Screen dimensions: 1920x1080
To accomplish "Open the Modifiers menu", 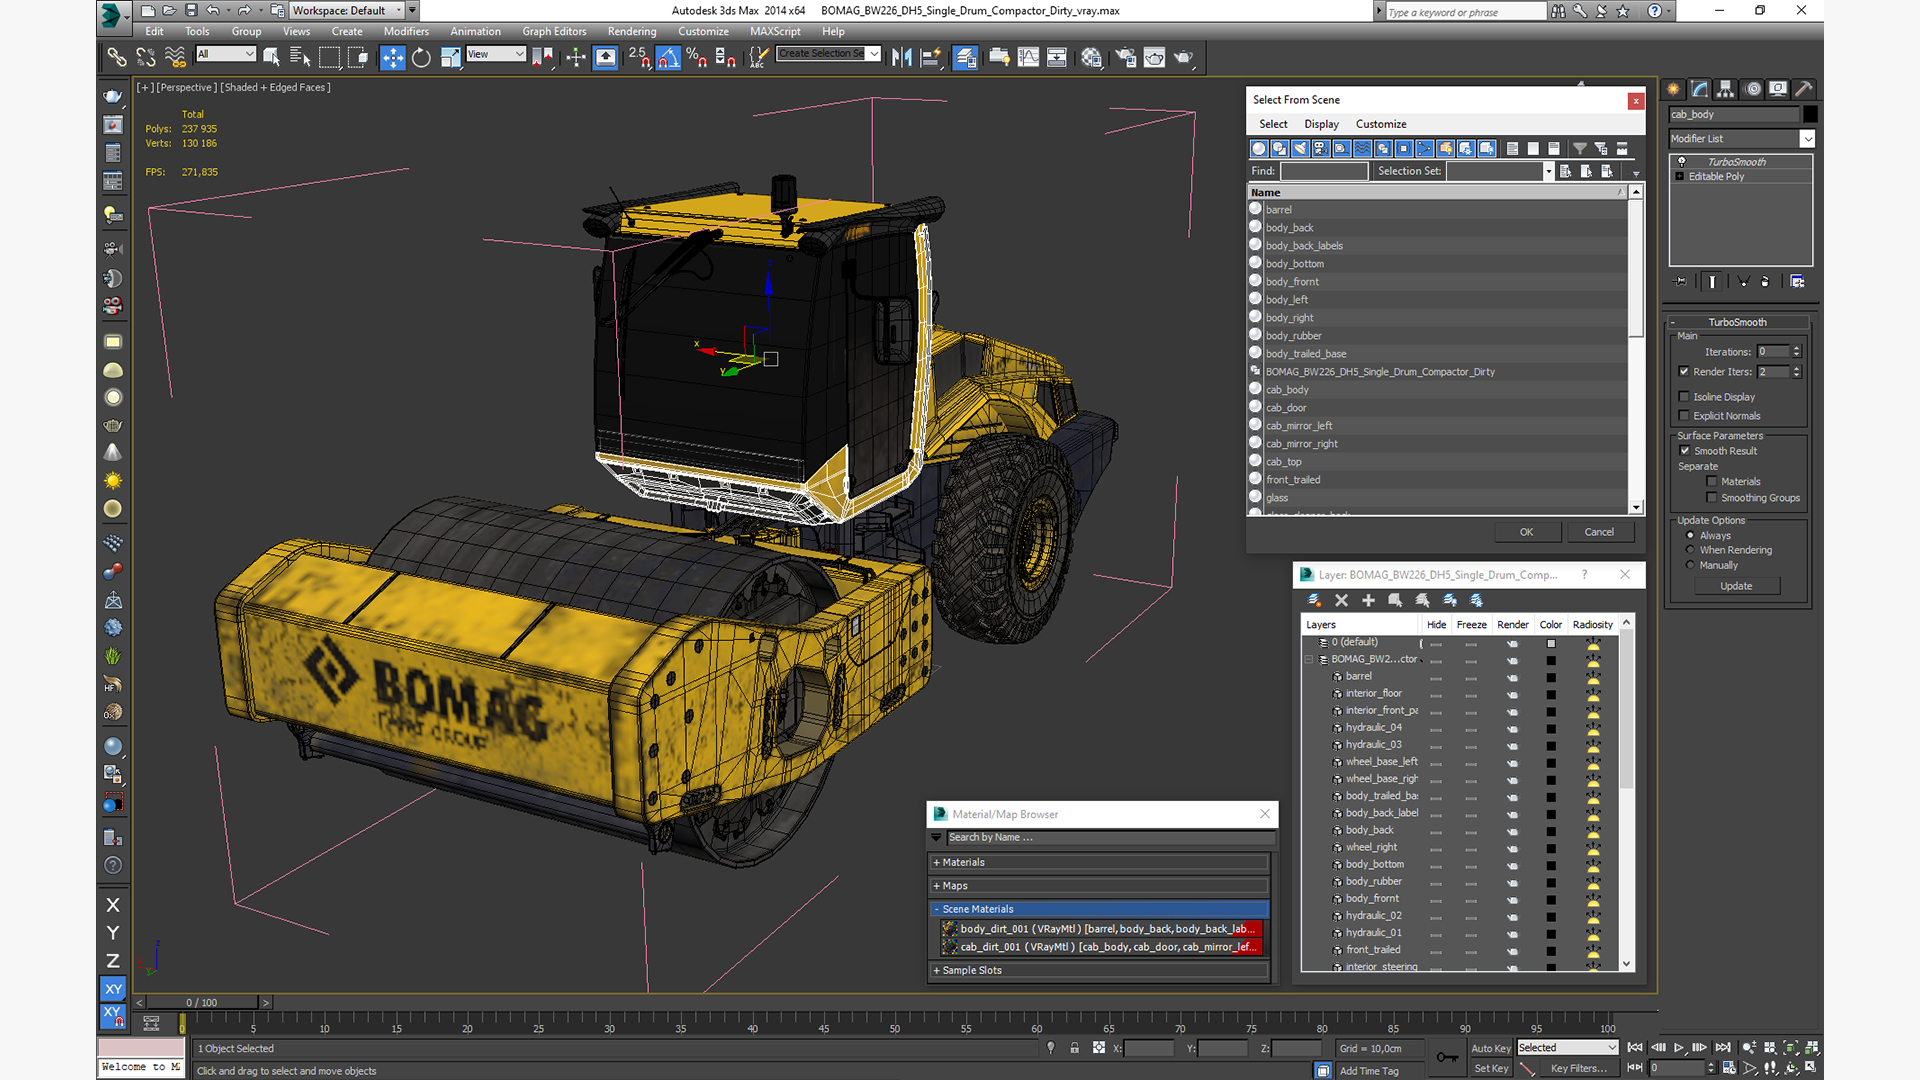I will (406, 31).
